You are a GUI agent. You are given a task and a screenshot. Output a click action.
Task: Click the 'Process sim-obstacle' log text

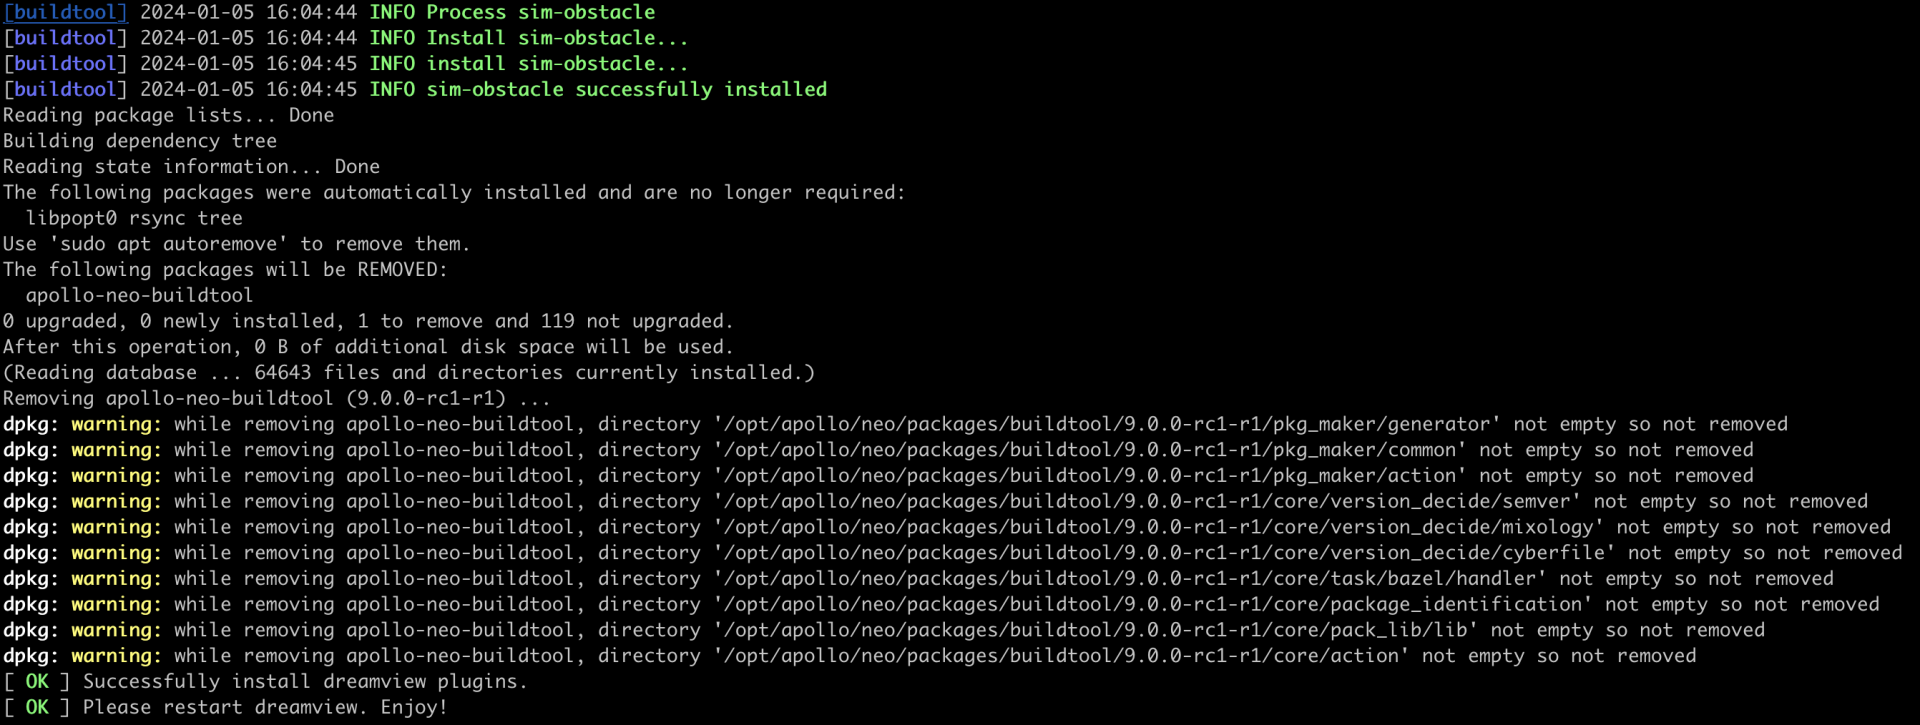pos(540,12)
